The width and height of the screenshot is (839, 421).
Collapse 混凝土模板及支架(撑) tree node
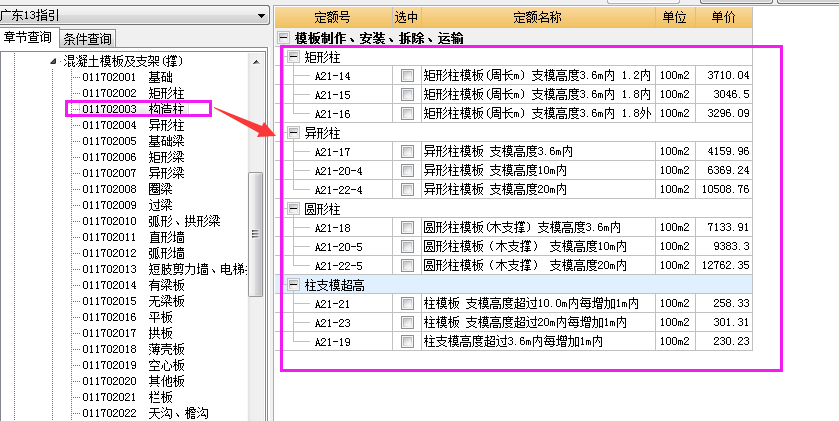tap(52, 61)
